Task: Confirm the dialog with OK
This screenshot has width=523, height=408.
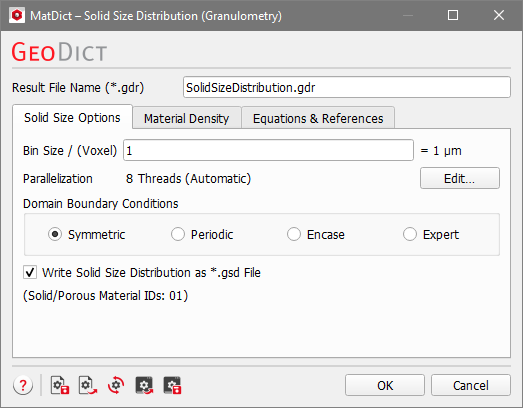Action: click(385, 385)
